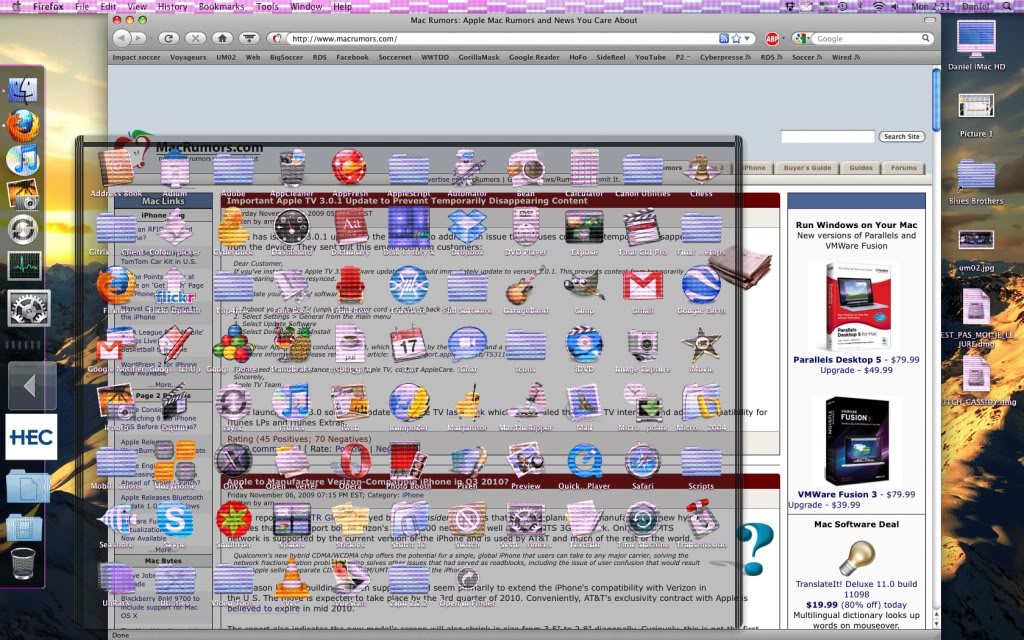
Task: Click the Firefox back button
Action: click(122, 39)
